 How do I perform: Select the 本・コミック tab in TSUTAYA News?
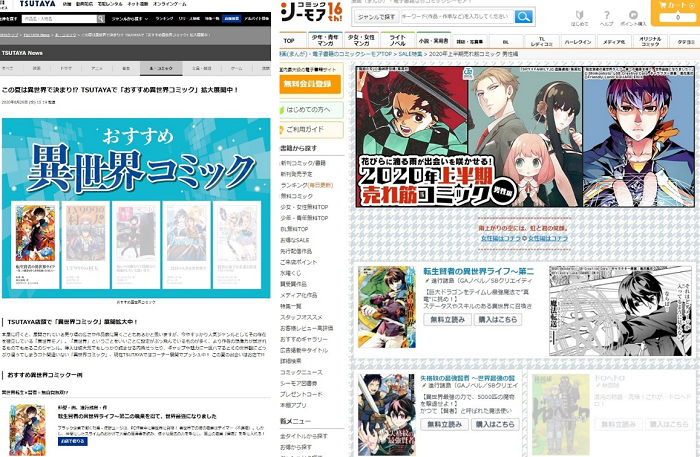tap(161, 68)
